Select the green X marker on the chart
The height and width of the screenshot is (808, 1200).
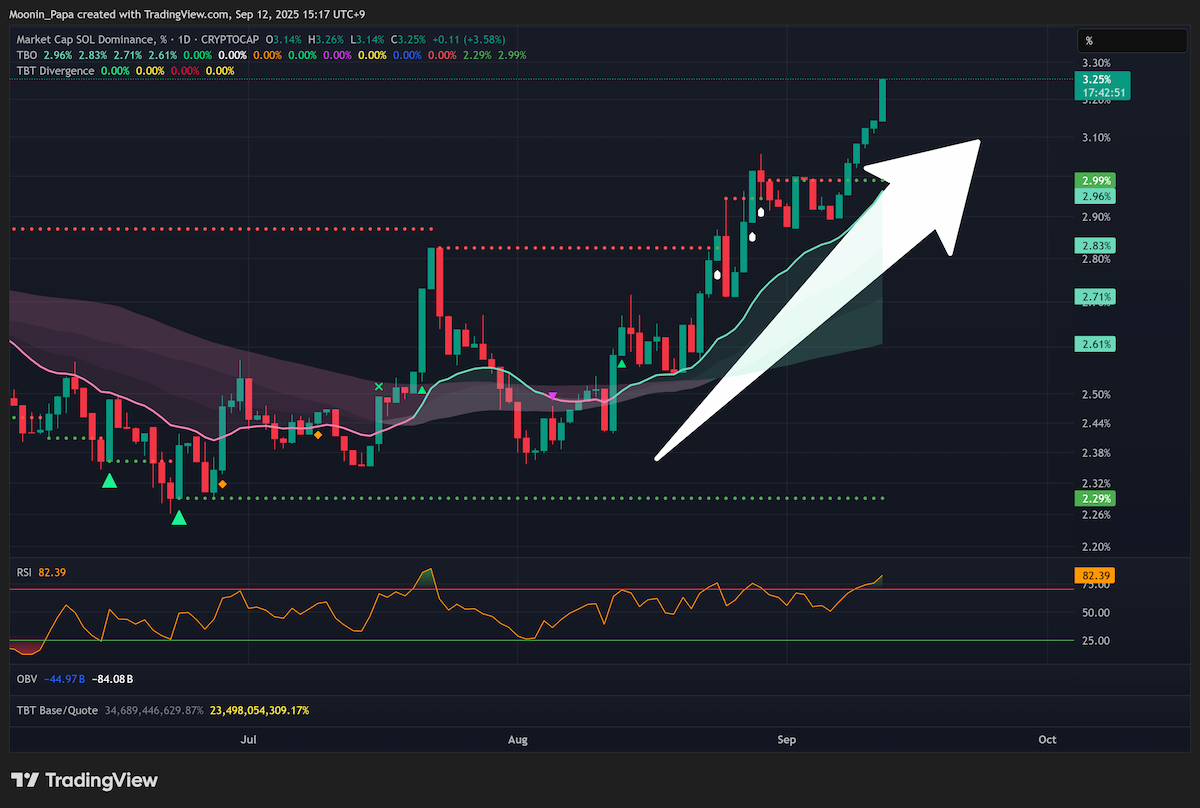pos(379,386)
